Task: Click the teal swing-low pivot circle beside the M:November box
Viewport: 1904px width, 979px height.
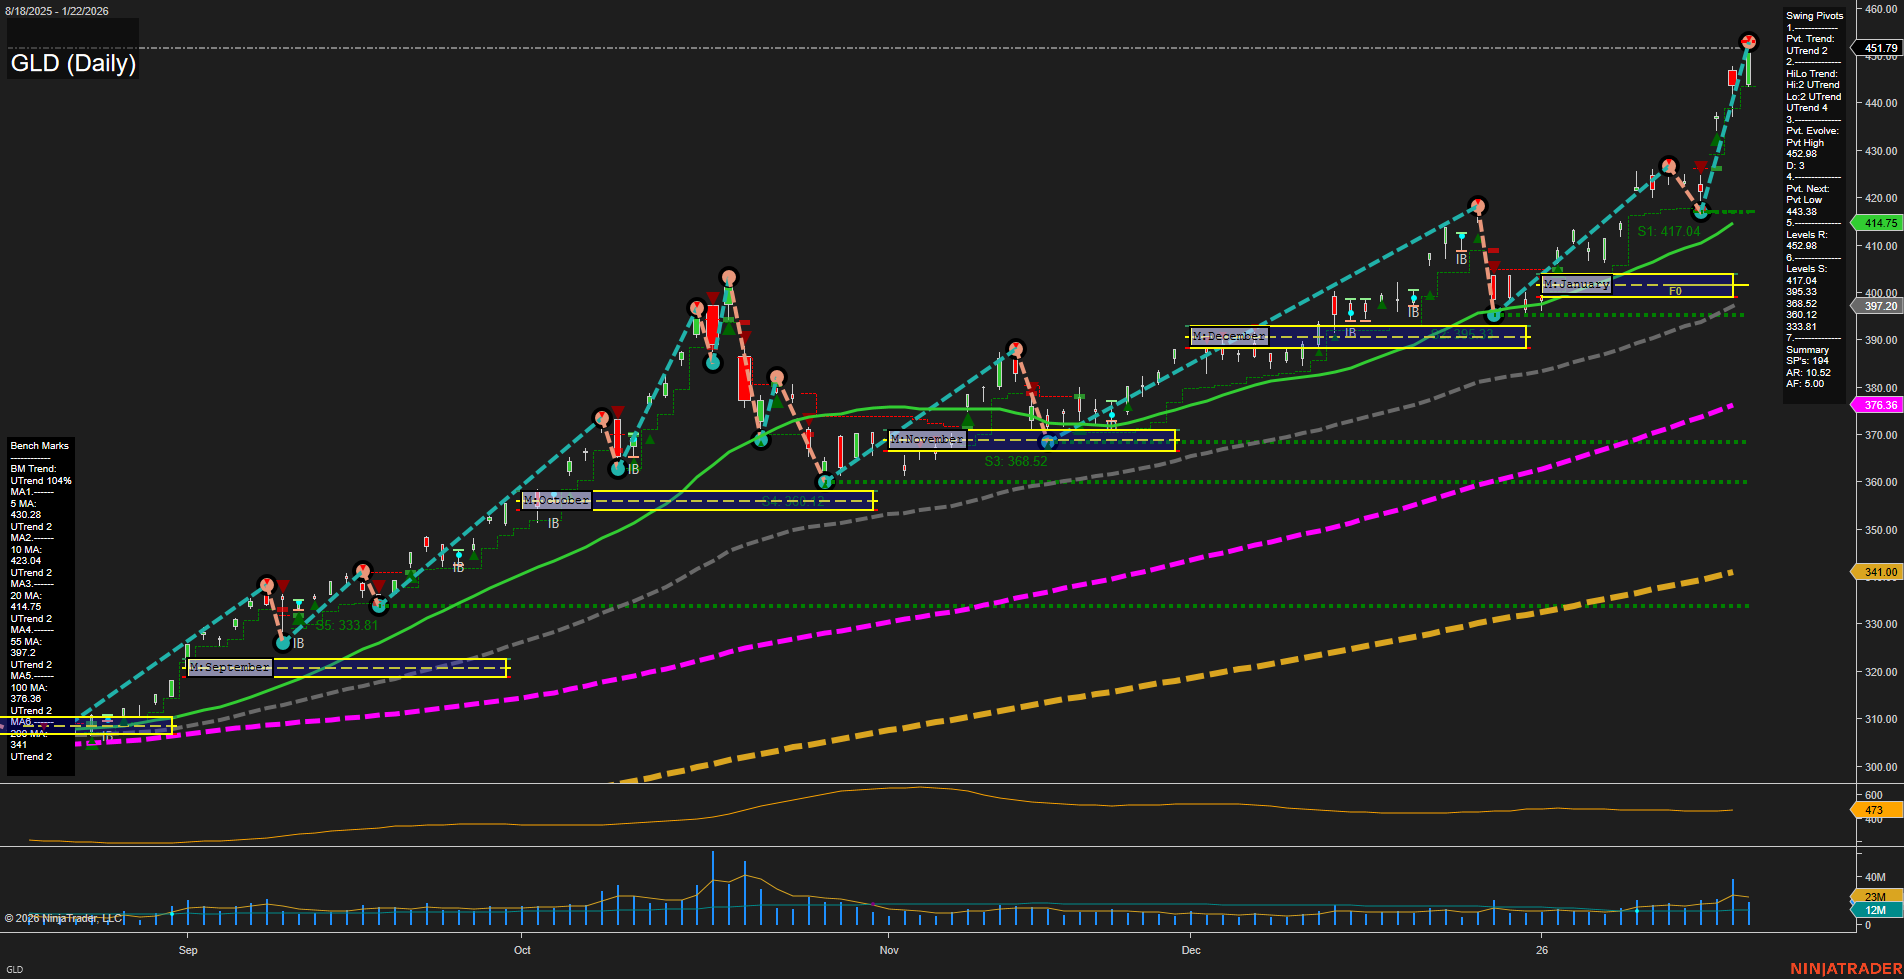Action: [x=1046, y=440]
